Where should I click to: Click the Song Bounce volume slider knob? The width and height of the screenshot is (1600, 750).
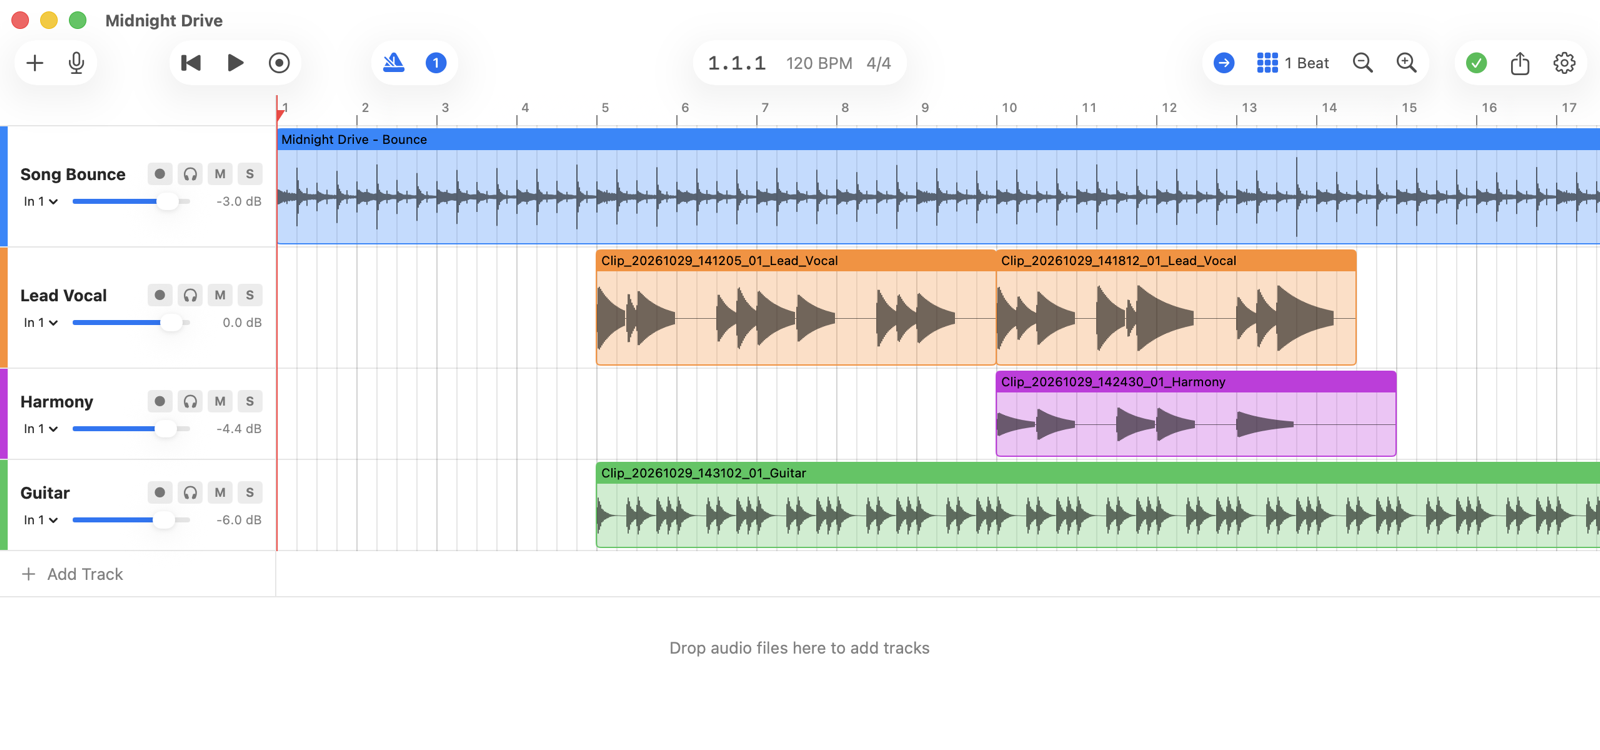(167, 202)
